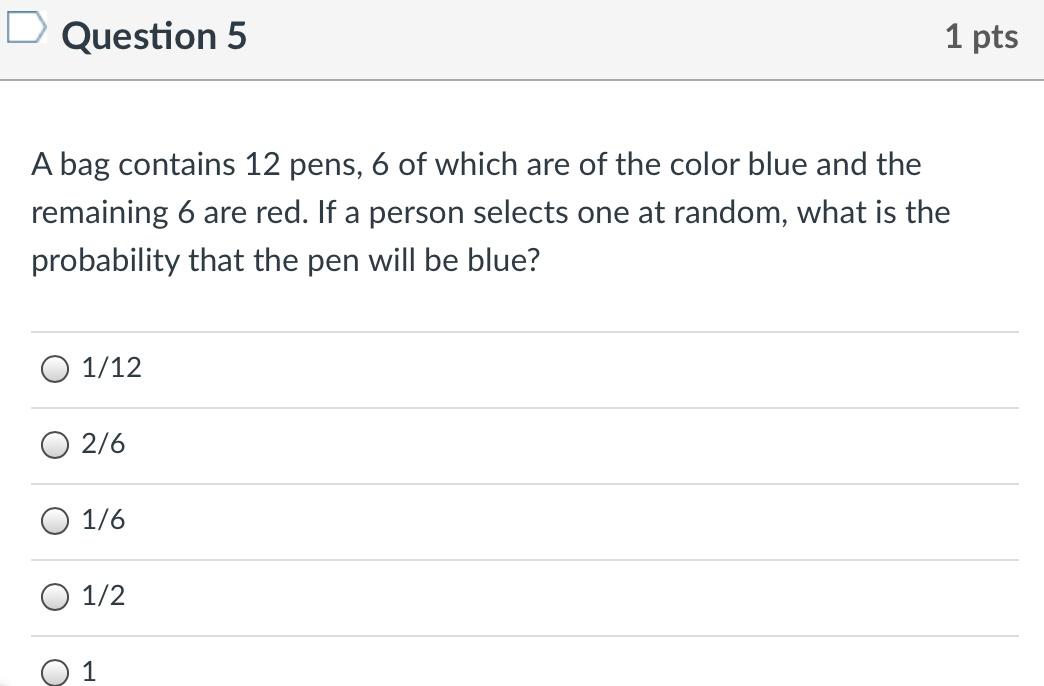Click the answer label reading 1/2

104,596
